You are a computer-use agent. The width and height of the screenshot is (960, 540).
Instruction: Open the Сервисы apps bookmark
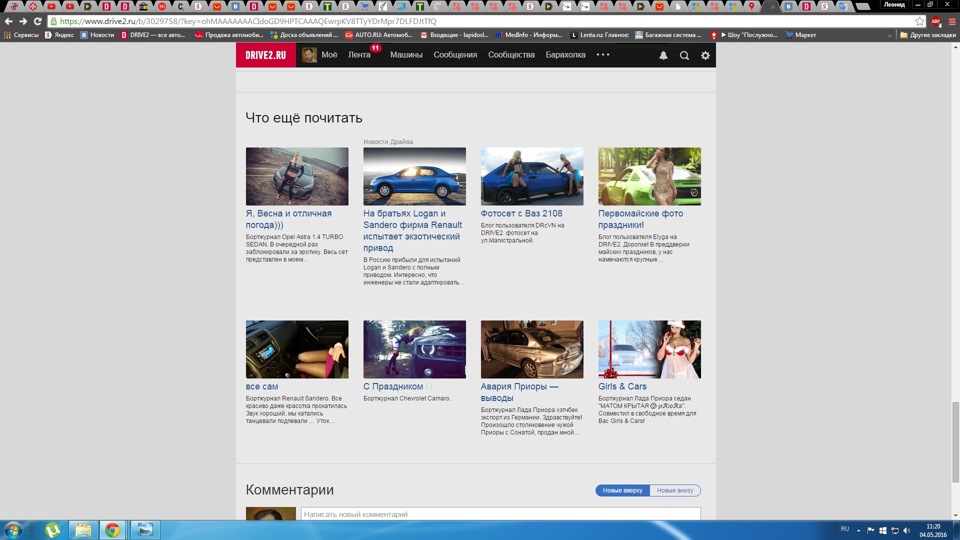21,35
